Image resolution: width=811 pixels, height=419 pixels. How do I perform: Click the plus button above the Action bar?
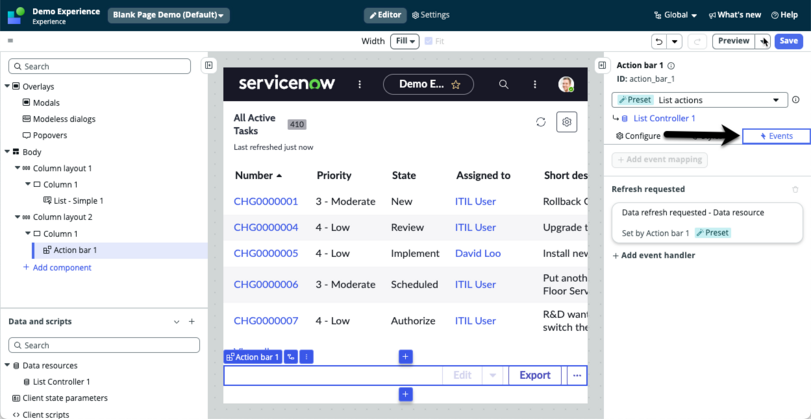coord(406,356)
